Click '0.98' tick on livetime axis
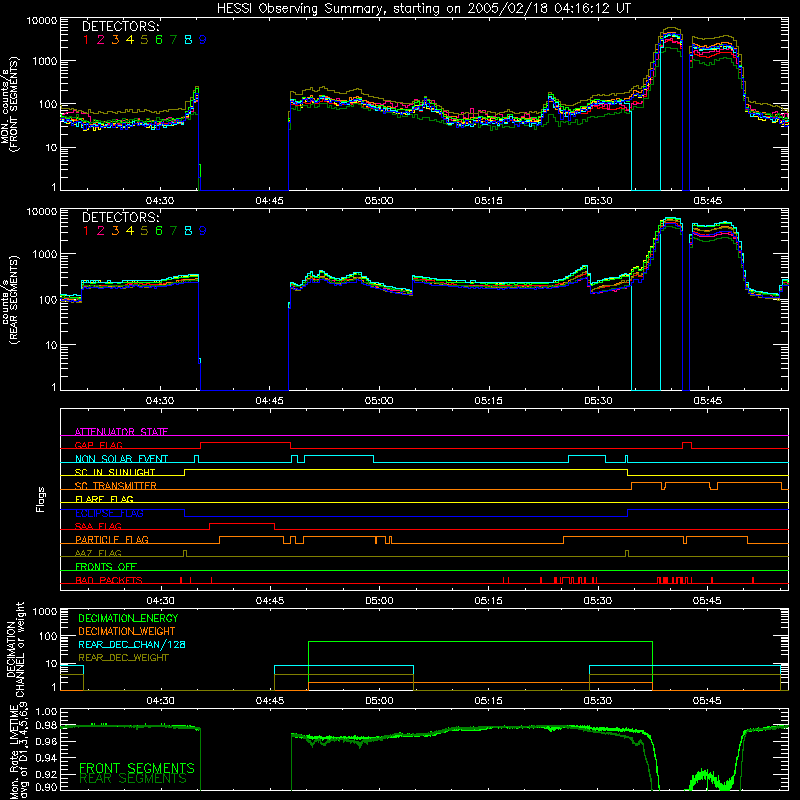The width and height of the screenshot is (800, 800). tap(46, 725)
